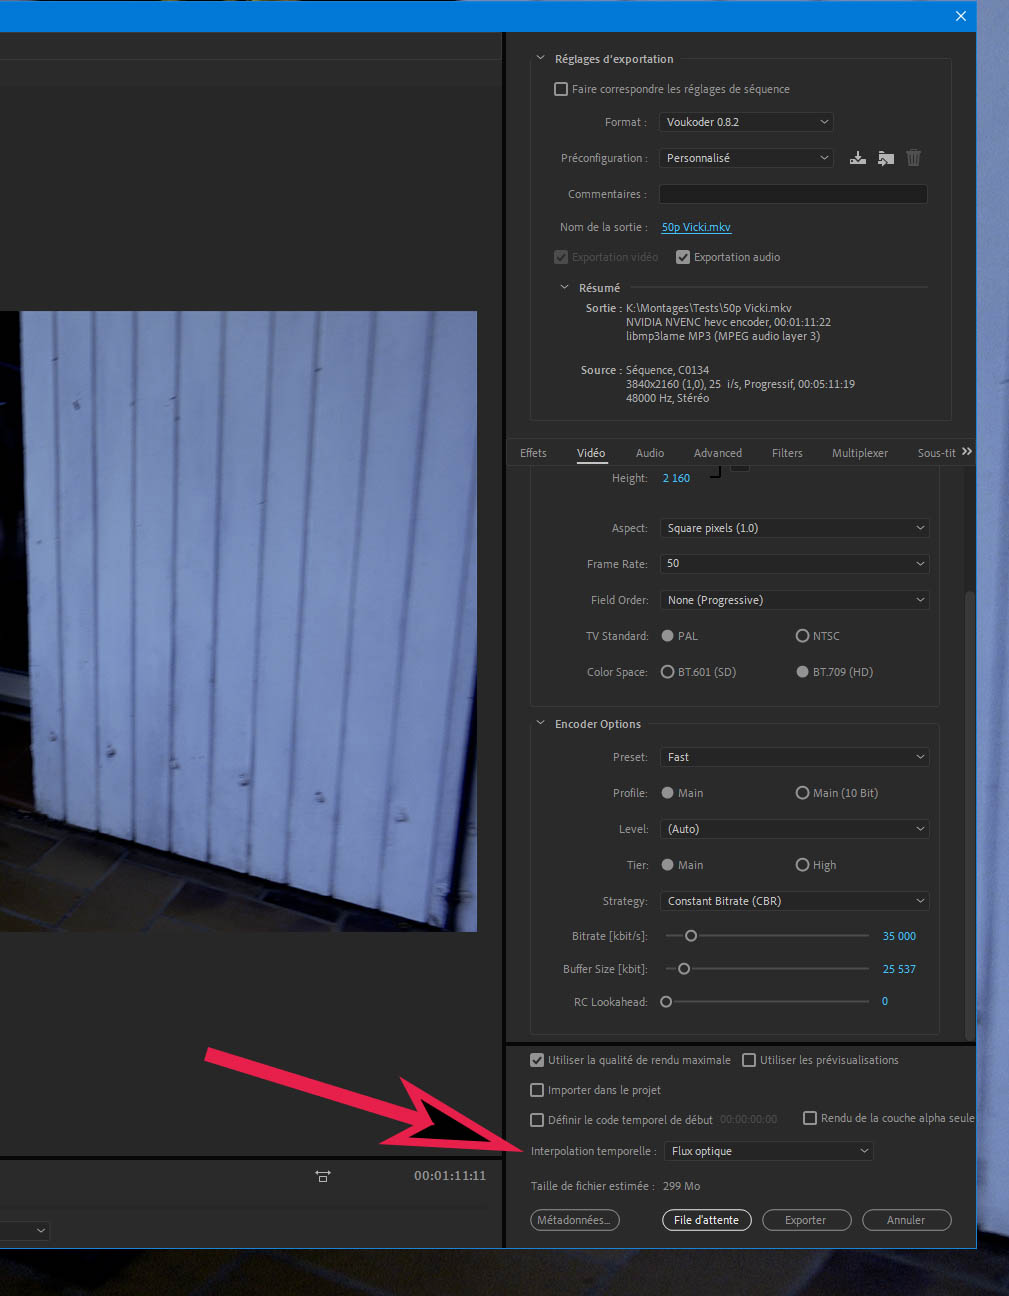
Task: Click the Exporter button
Action: click(x=806, y=1220)
